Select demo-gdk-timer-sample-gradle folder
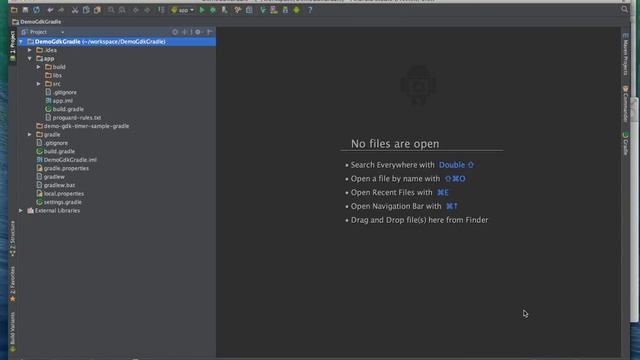 pyautogui.click(x=83, y=126)
